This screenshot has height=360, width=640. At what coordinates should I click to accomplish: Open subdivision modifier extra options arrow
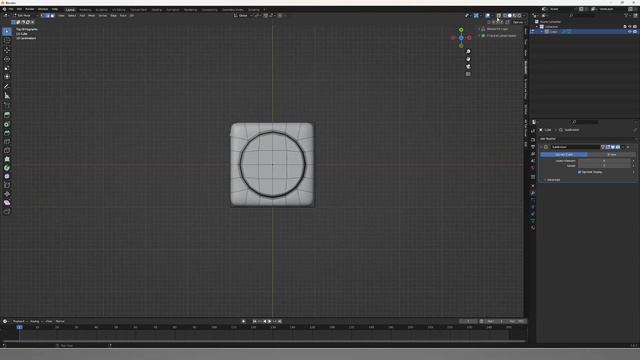click(x=623, y=147)
